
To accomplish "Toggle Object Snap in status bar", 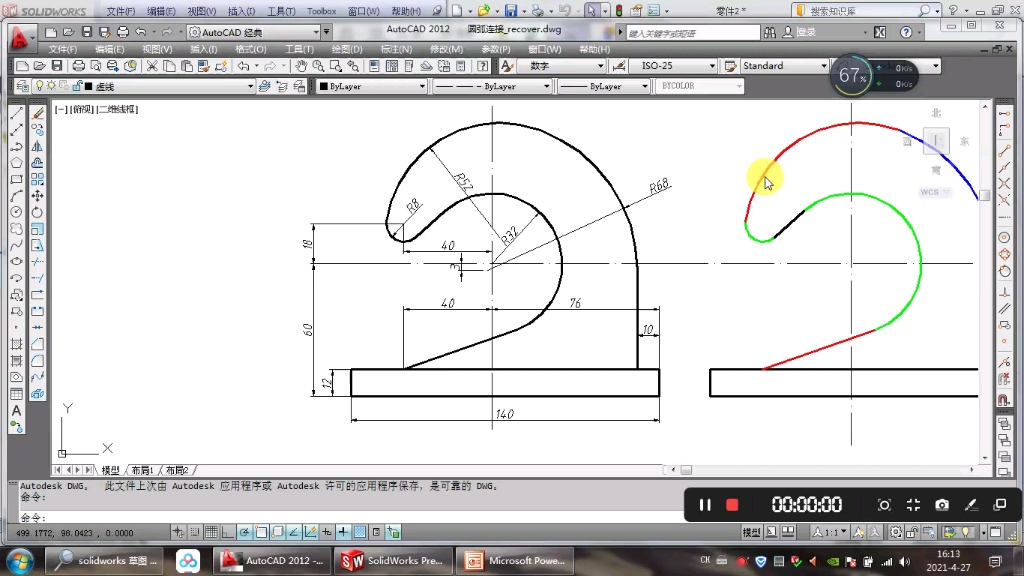I will point(260,533).
